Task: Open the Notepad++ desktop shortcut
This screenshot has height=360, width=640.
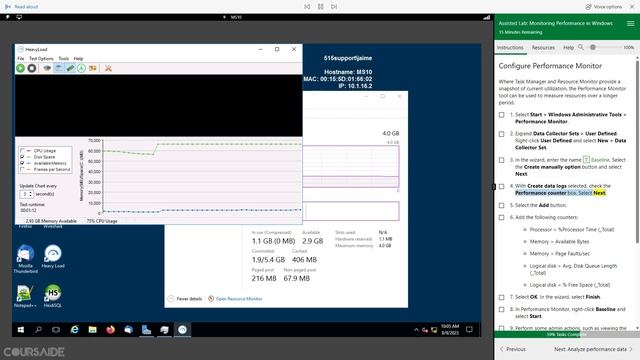Action: pyautogui.click(x=25, y=296)
